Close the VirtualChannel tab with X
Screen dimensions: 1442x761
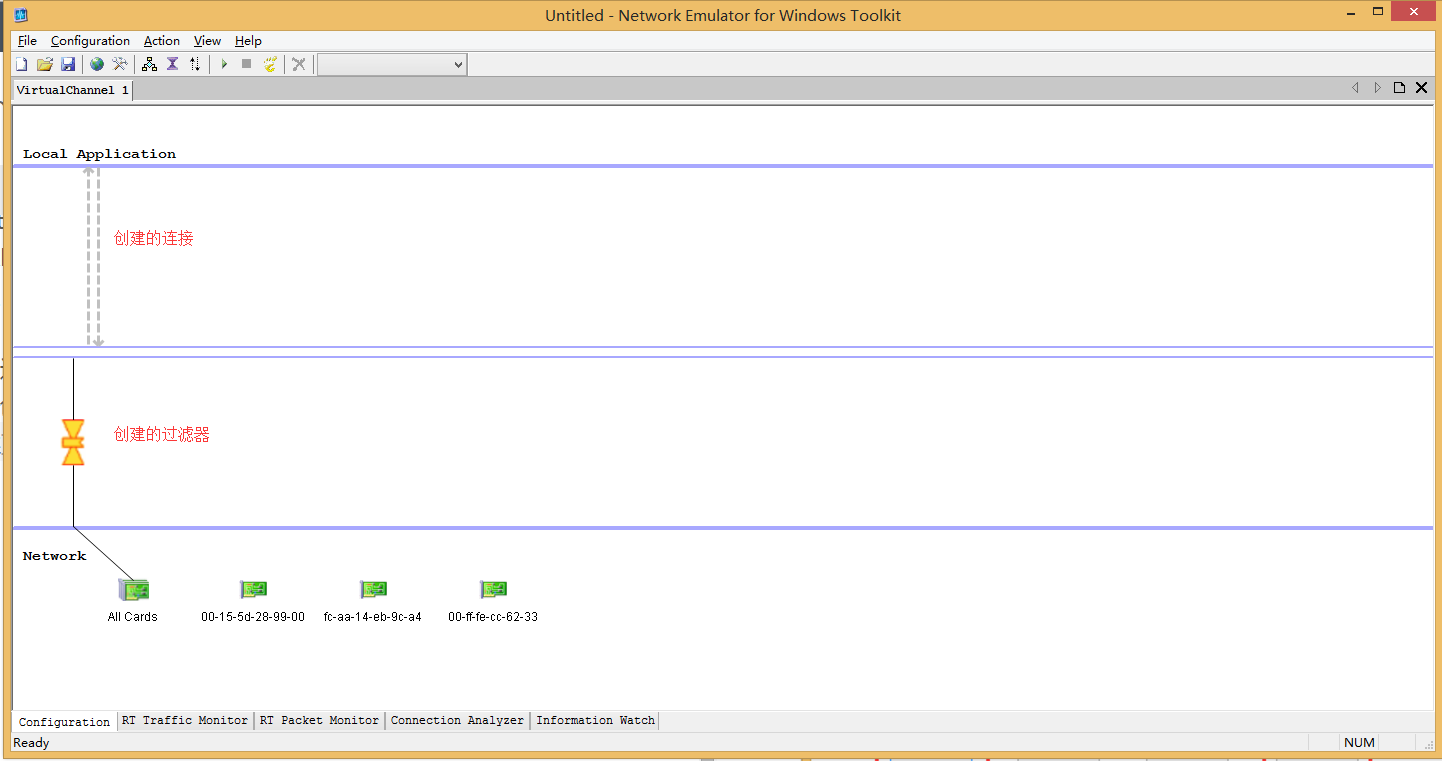tap(1421, 88)
